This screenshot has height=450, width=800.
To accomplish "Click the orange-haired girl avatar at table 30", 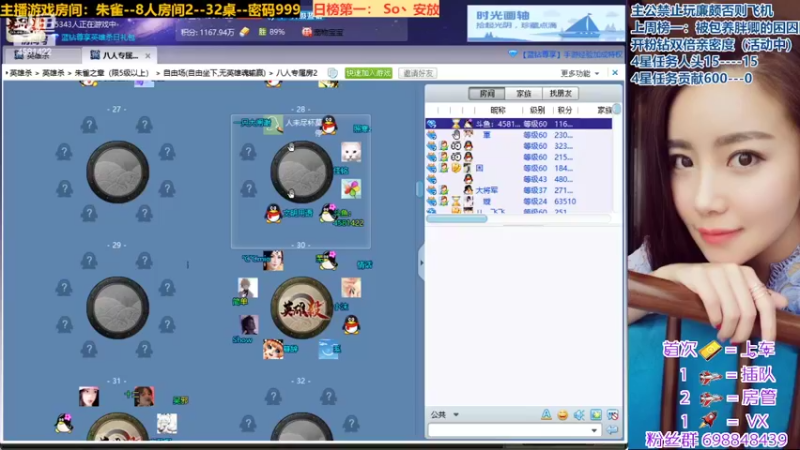I will pyautogui.click(x=273, y=349).
